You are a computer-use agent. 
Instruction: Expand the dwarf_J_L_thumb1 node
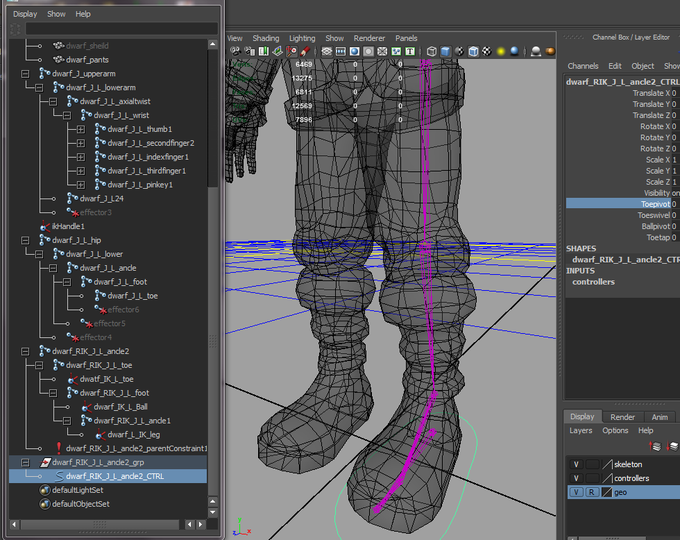pyautogui.click(x=81, y=129)
